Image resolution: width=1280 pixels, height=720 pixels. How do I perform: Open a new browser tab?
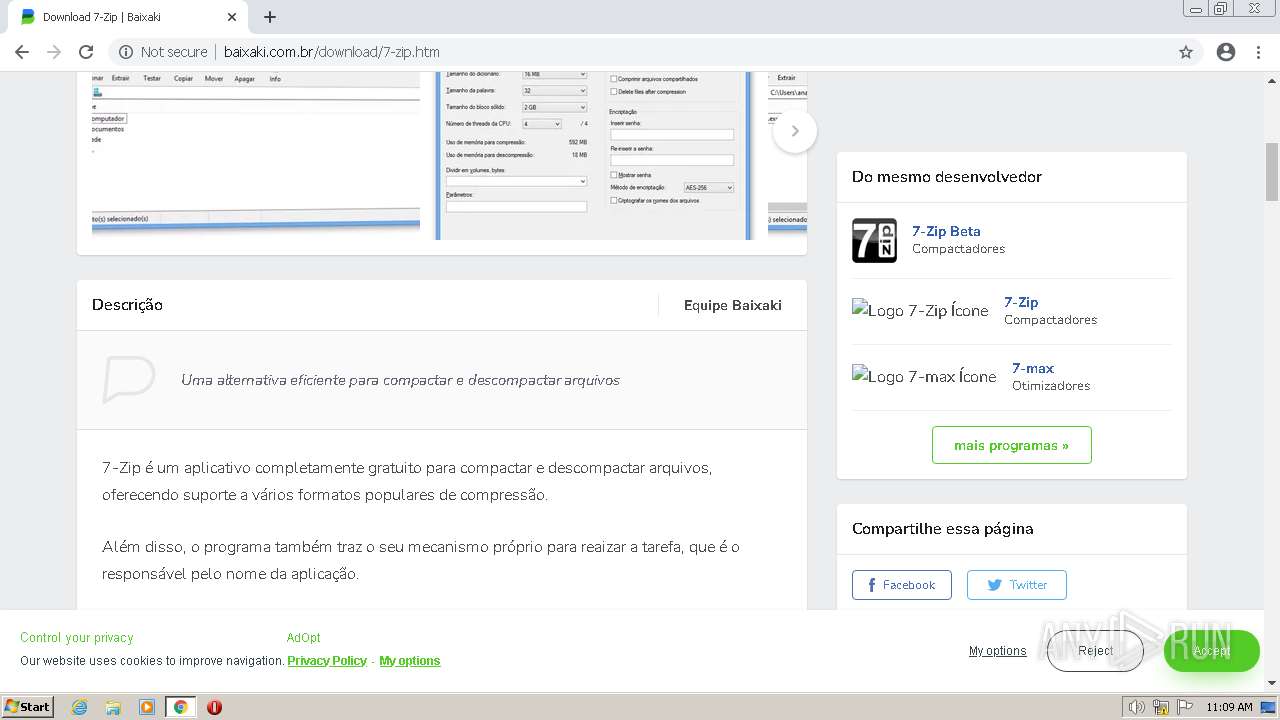click(x=270, y=17)
